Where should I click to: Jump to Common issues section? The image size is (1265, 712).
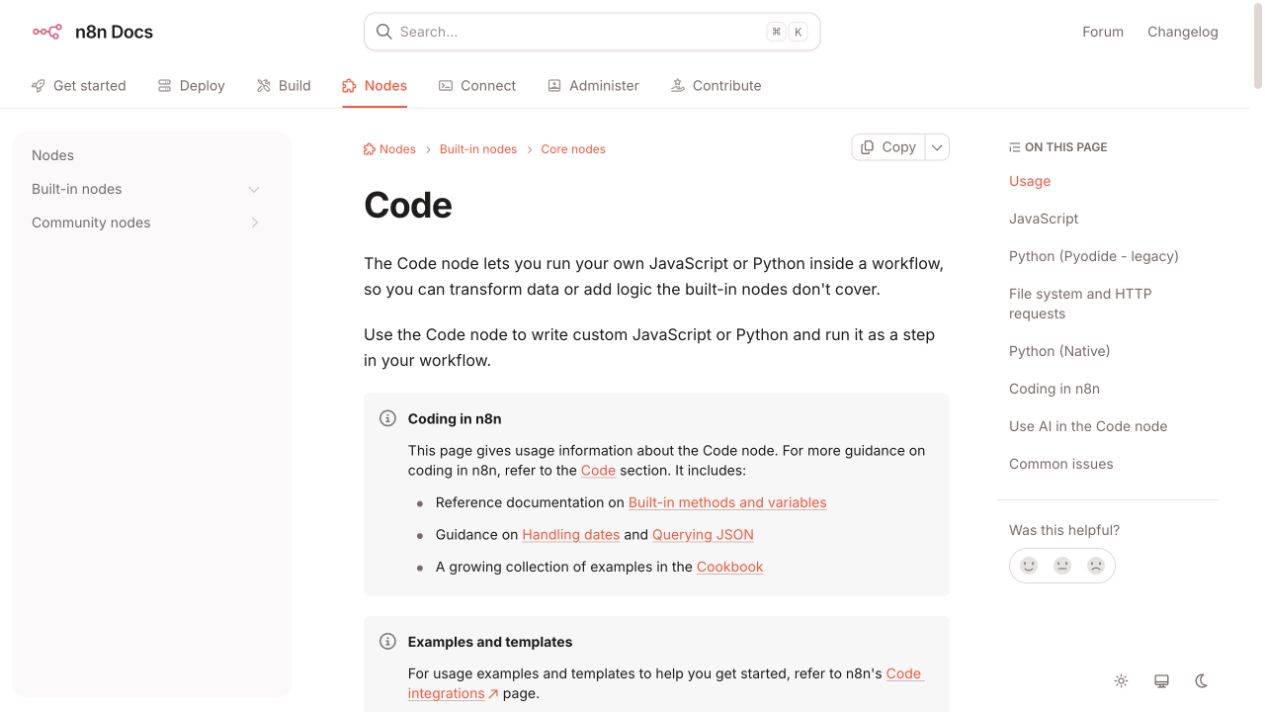pos(1061,464)
